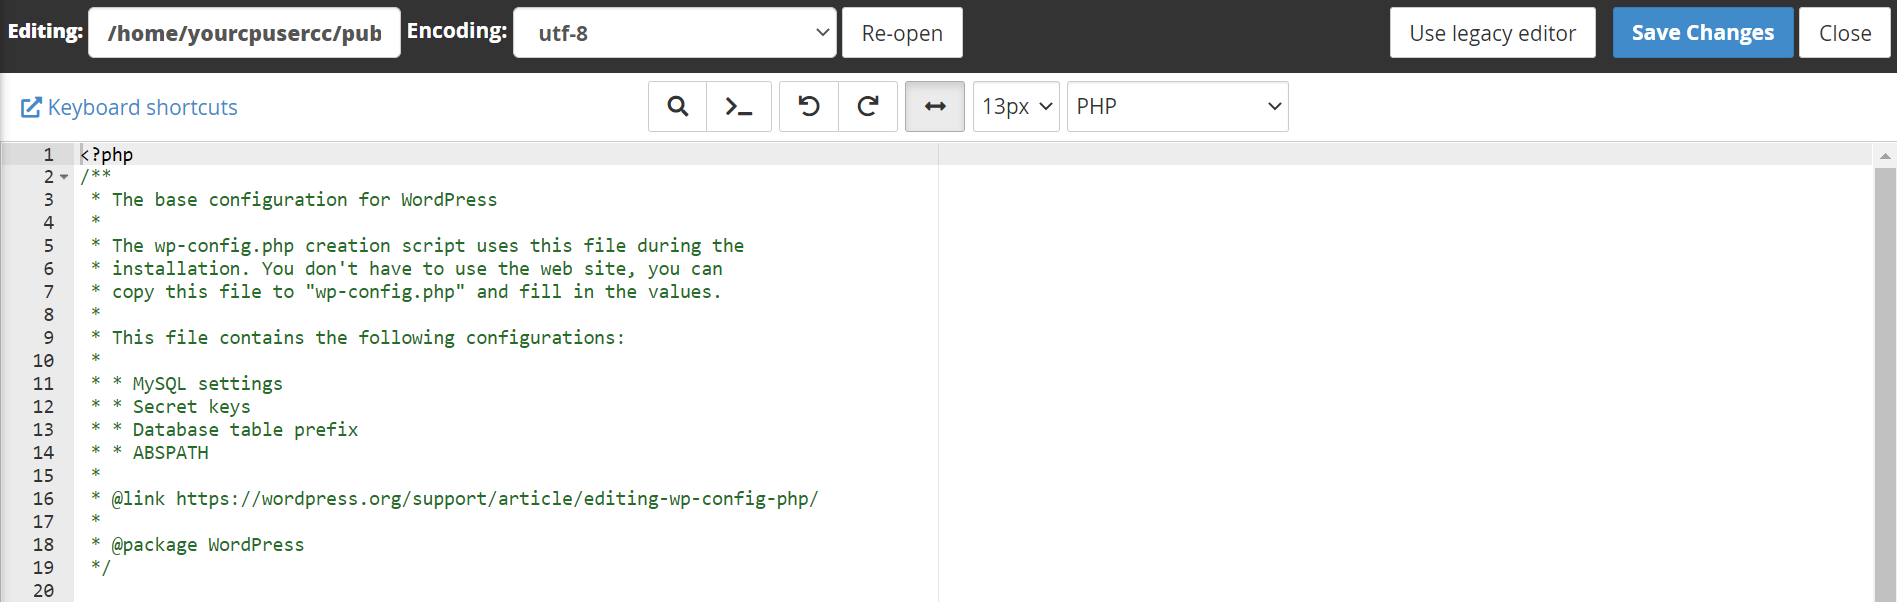This screenshot has height=602, width=1897.
Task: Click the go-to-line terminal icon
Action: (x=738, y=107)
